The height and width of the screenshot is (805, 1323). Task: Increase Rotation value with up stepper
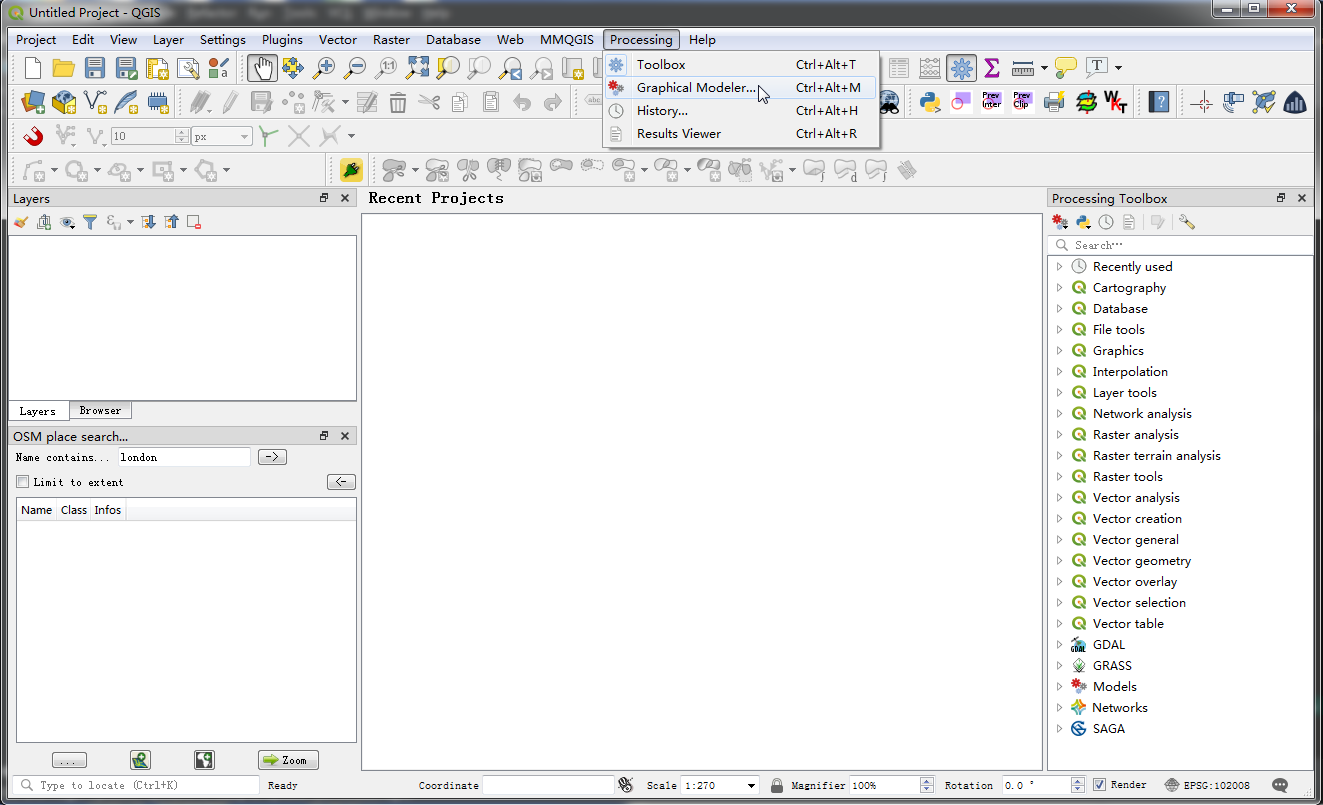(x=1078, y=781)
